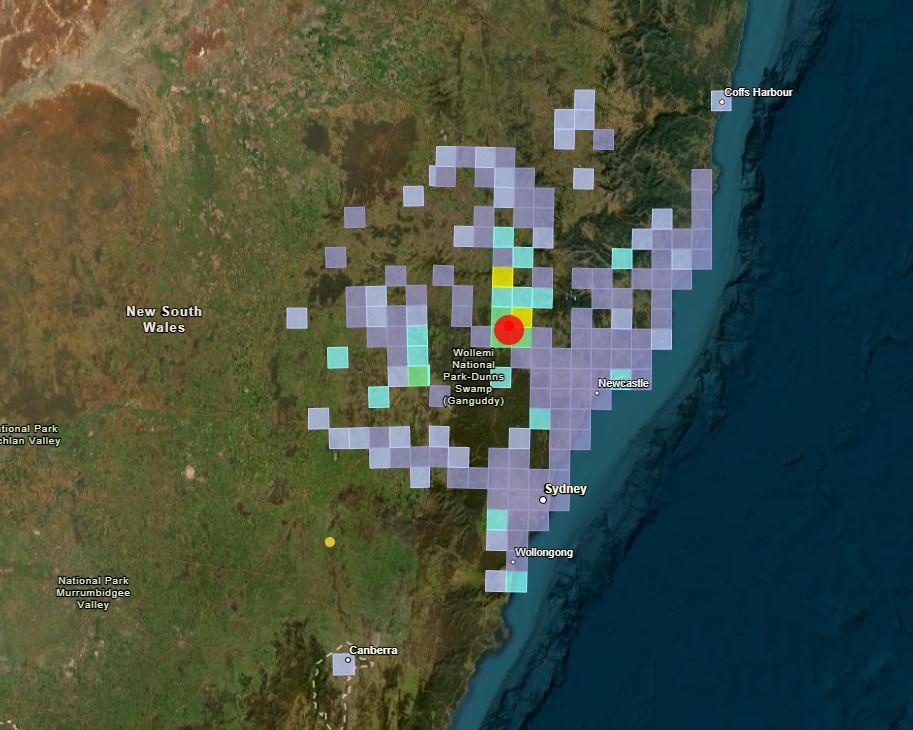Select the cyan cell below Wollongong
This screenshot has height=730, width=913.
coord(517,581)
